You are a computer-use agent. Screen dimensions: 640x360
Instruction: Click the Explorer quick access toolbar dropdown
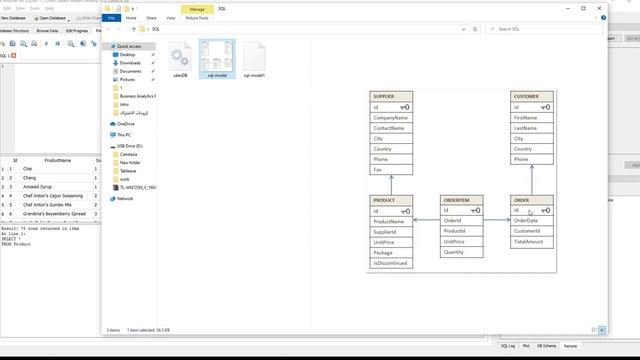[x=133, y=9]
